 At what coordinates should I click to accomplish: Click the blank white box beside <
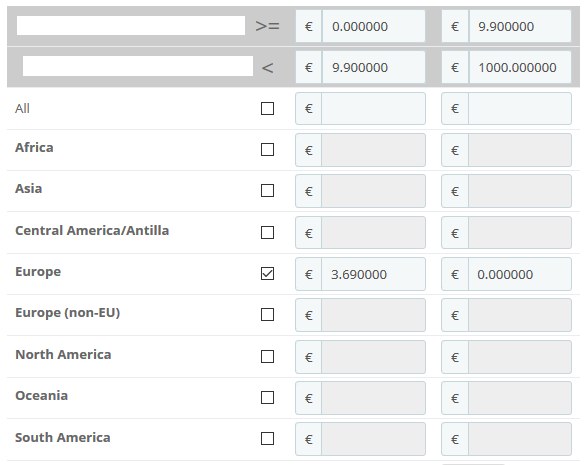[x=138, y=66]
